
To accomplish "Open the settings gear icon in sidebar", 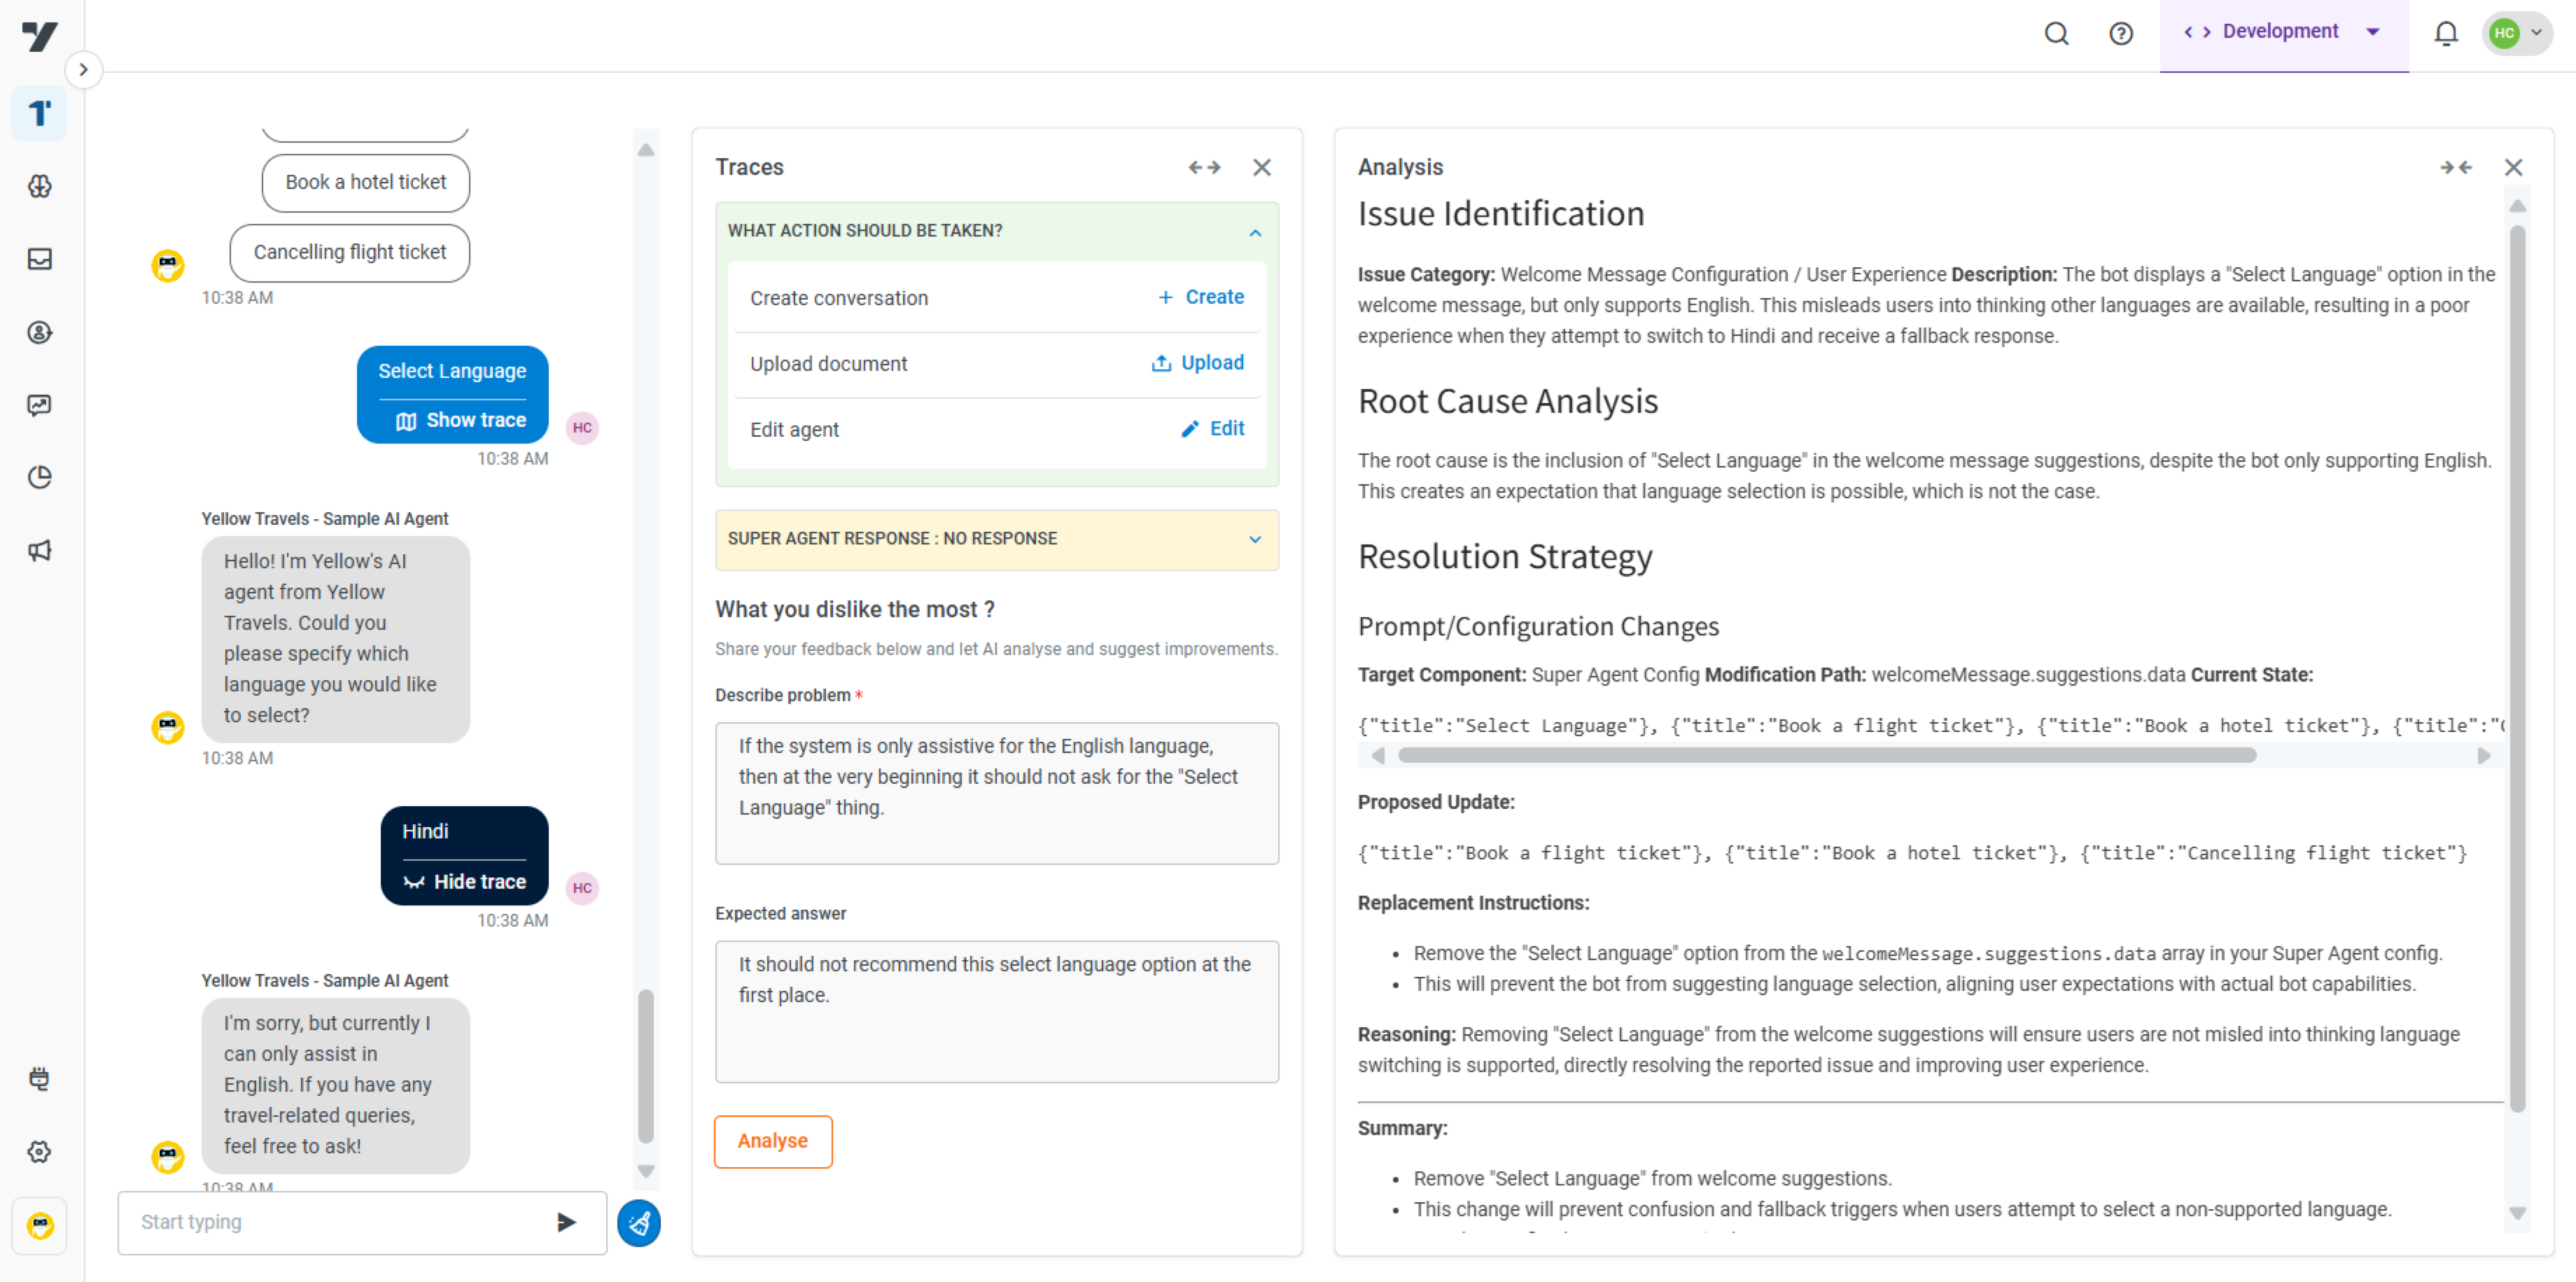I will pyautogui.click(x=40, y=1152).
